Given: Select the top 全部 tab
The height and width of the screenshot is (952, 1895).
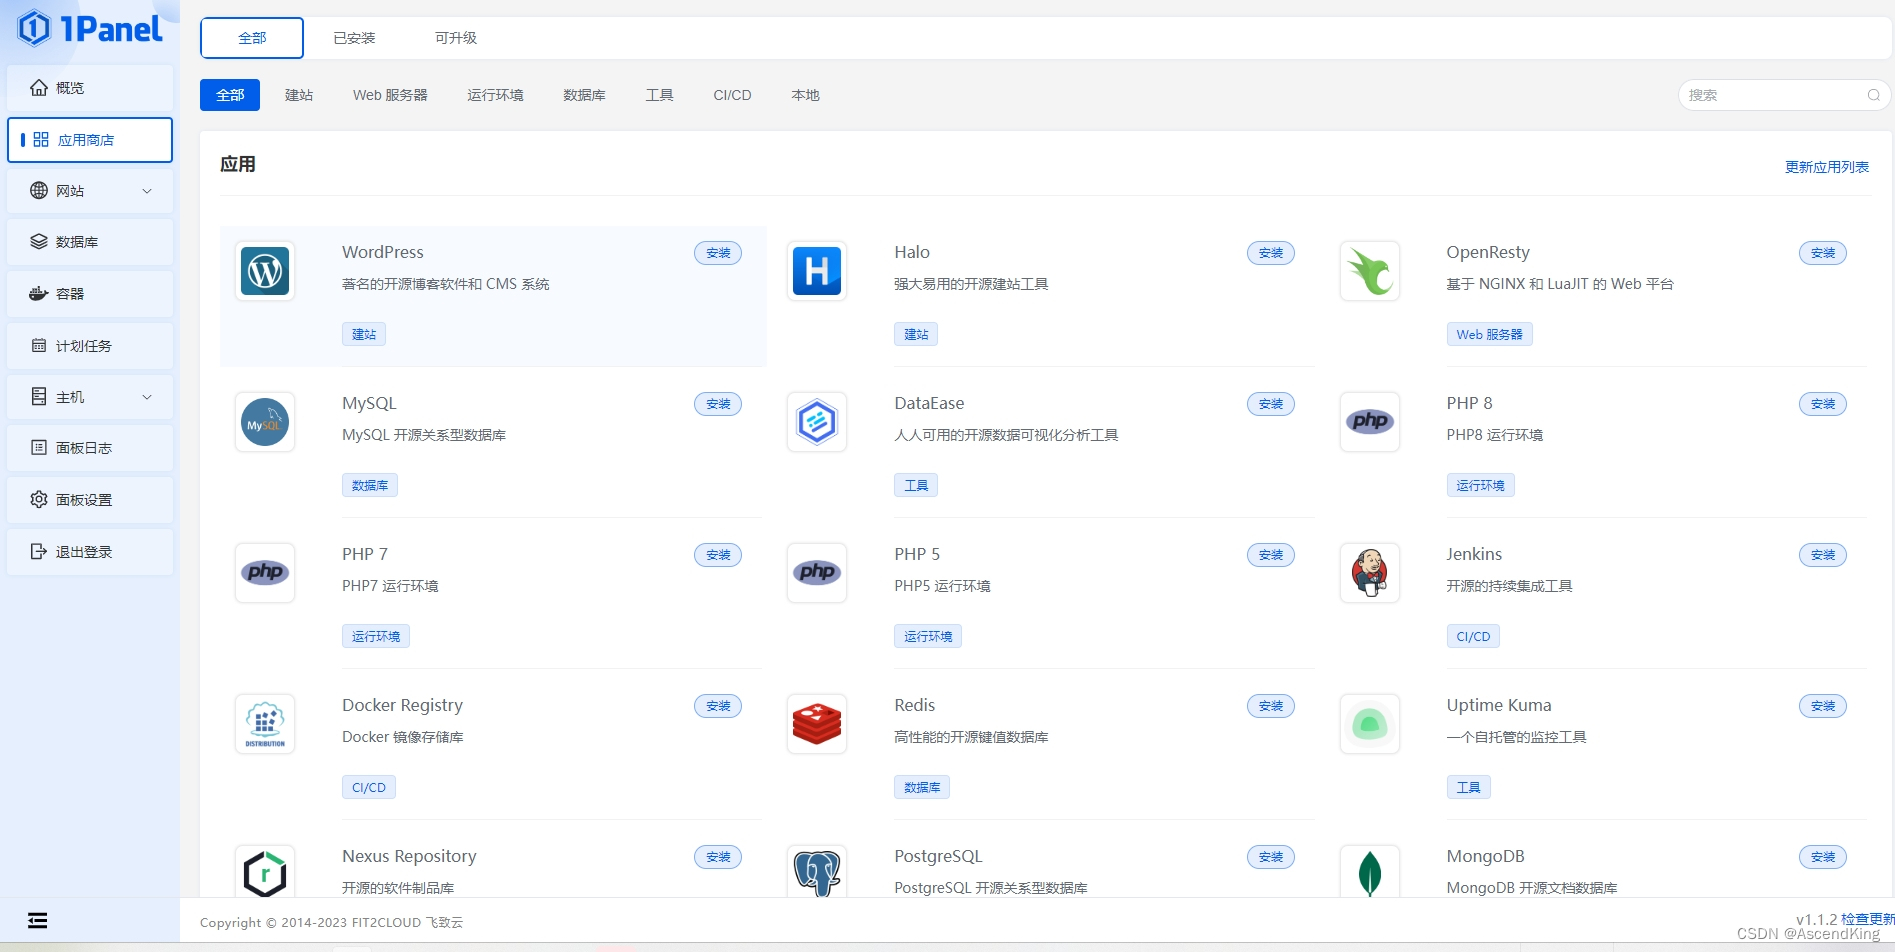Looking at the screenshot, I should click(x=252, y=38).
